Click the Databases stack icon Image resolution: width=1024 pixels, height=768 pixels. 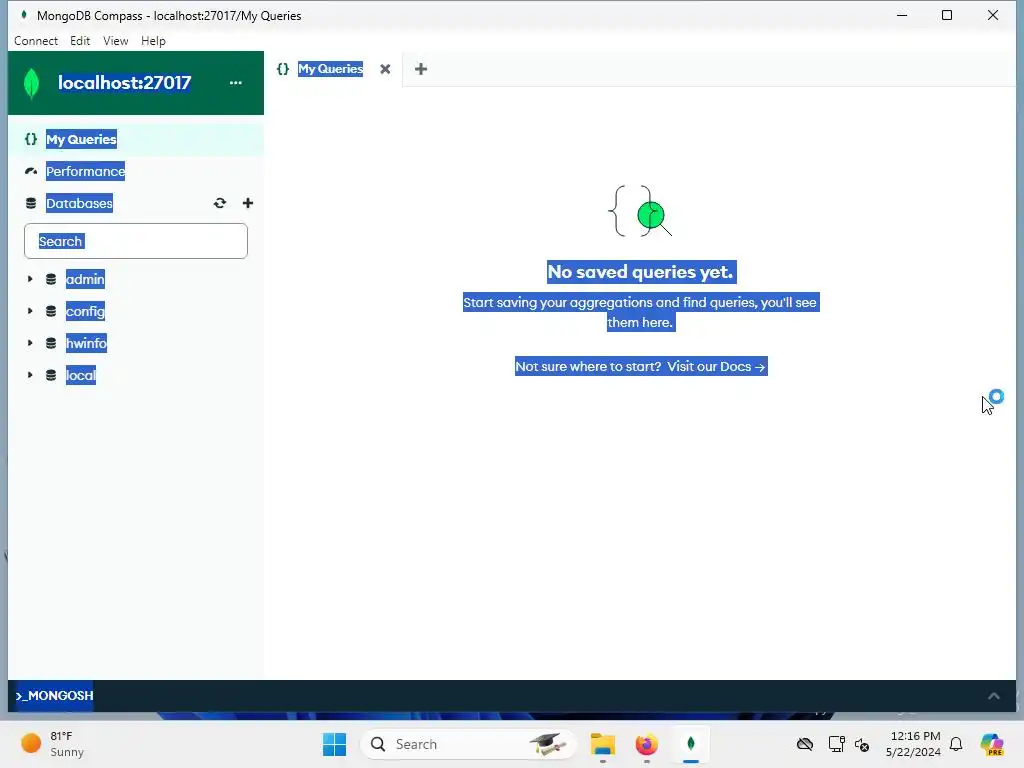click(31, 203)
